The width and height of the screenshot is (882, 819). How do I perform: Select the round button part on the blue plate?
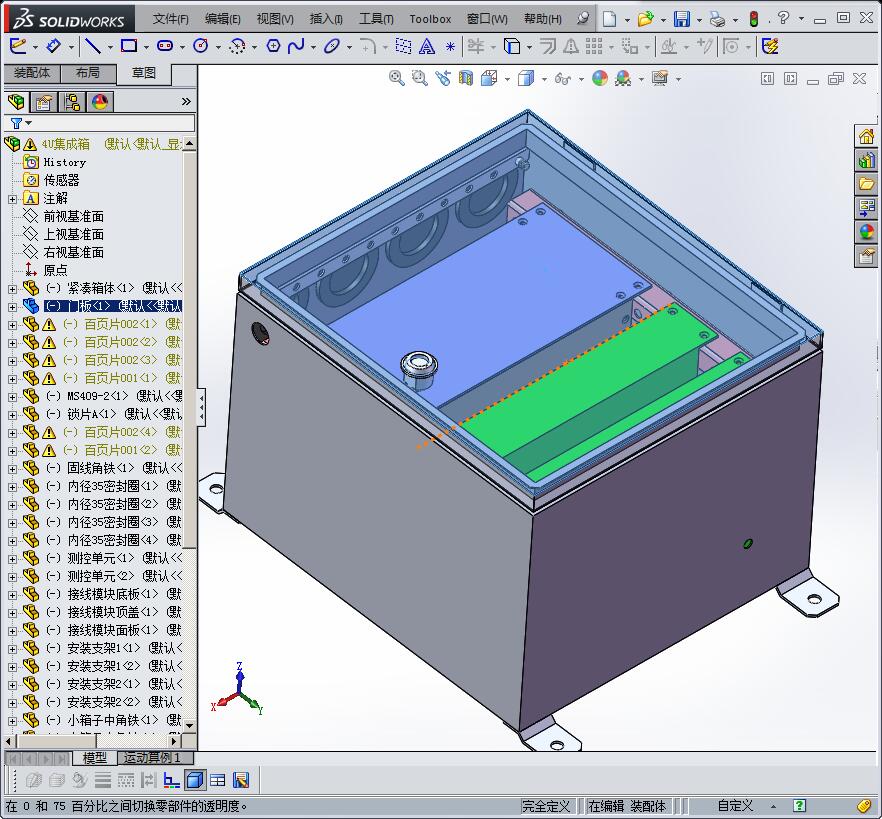click(x=418, y=369)
